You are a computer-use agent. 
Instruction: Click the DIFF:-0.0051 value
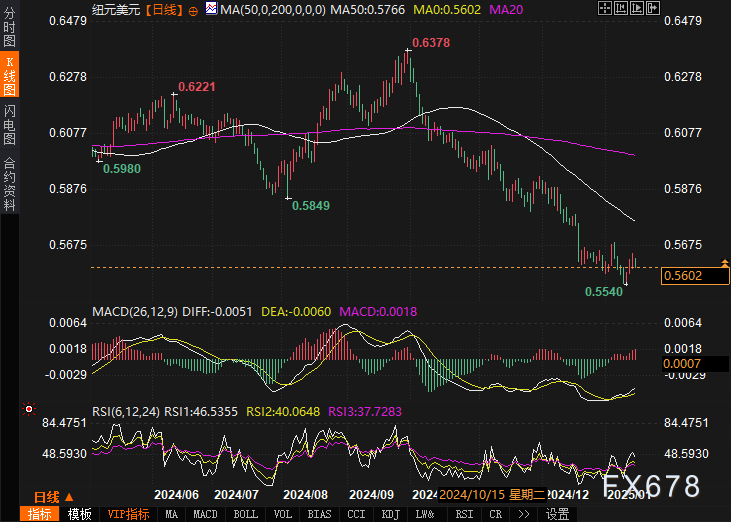point(217,311)
